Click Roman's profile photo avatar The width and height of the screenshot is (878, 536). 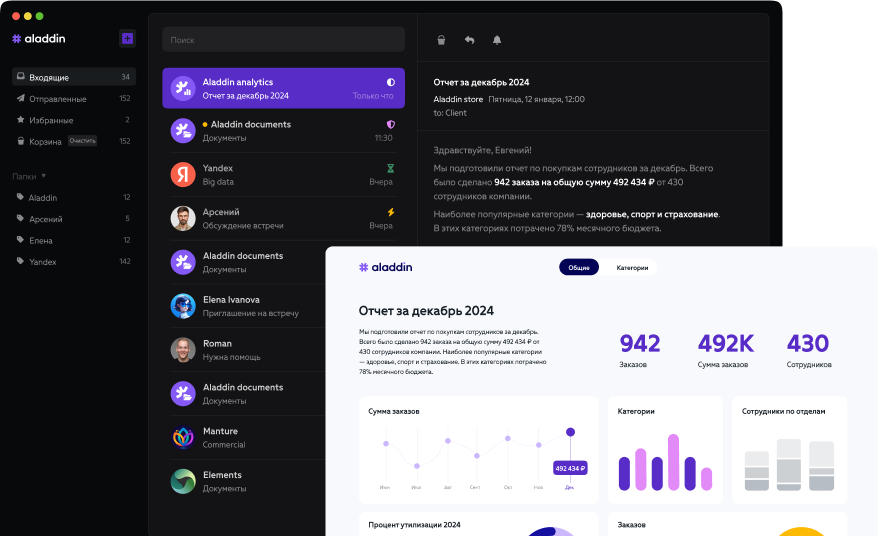tap(183, 350)
